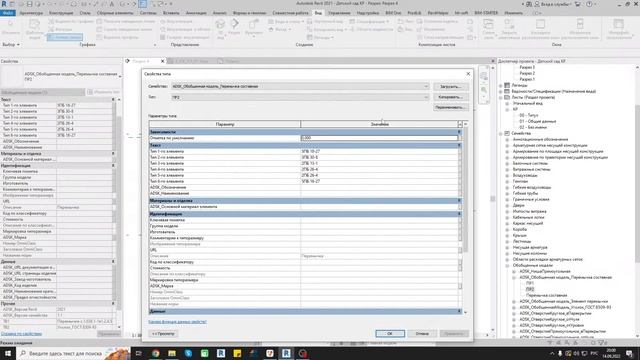Click the Переименовать... button

451,107
